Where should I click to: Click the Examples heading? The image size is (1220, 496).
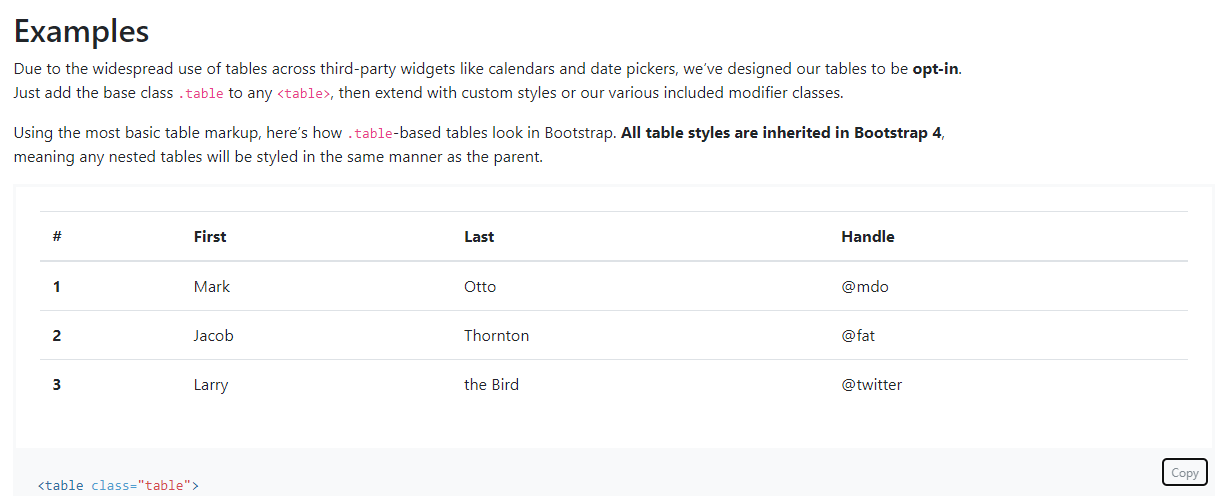click(81, 30)
